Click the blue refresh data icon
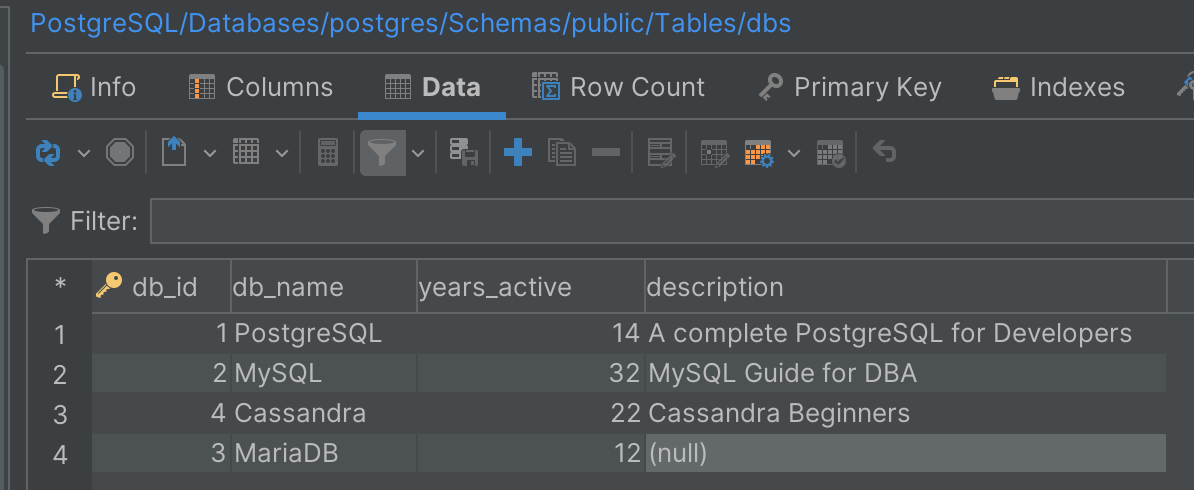The height and width of the screenshot is (490, 1194). [x=47, y=153]
